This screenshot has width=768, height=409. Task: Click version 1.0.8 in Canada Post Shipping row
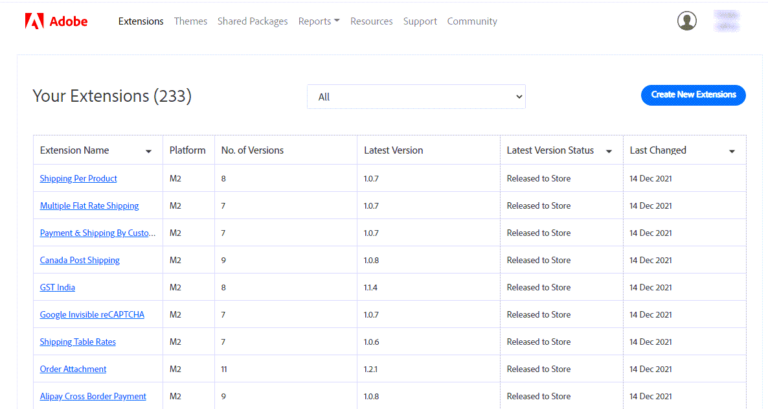point(371,260)
